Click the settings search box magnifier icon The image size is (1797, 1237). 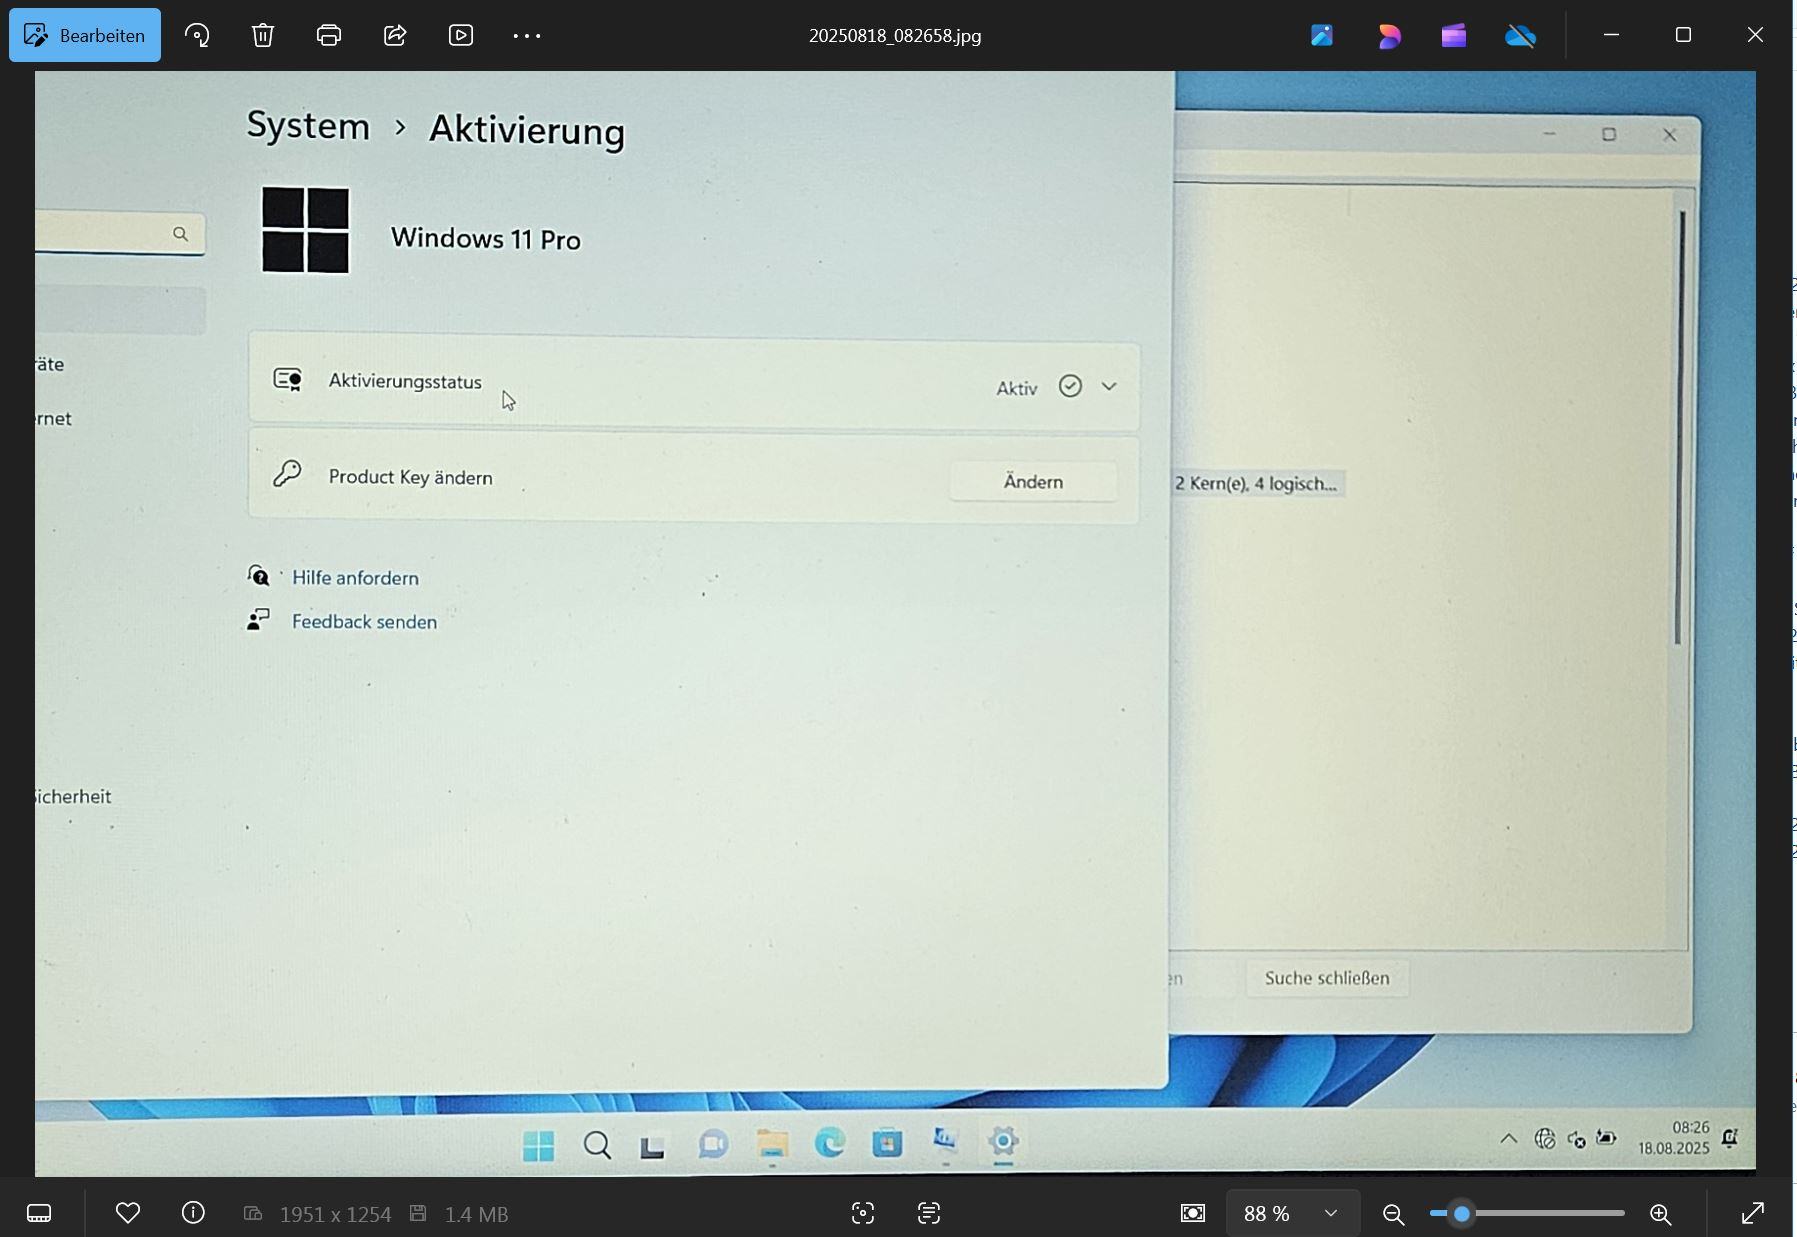click(180, 234)
